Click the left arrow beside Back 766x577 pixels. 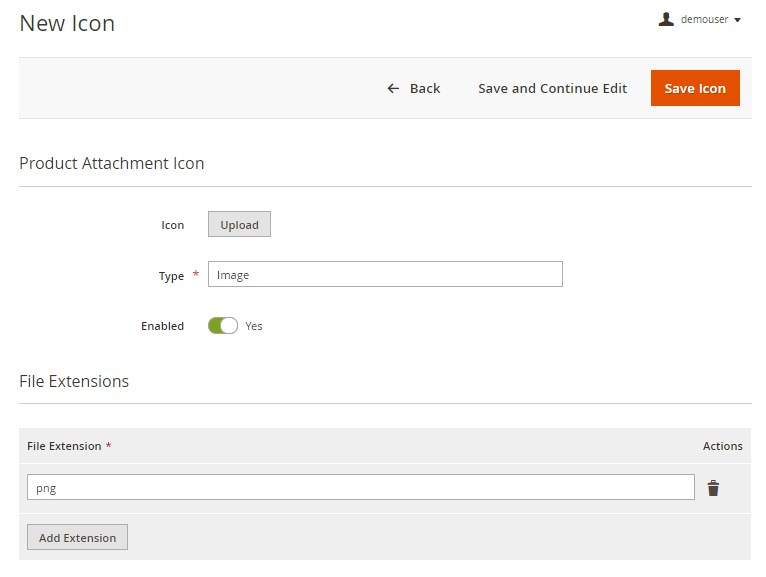393,89
